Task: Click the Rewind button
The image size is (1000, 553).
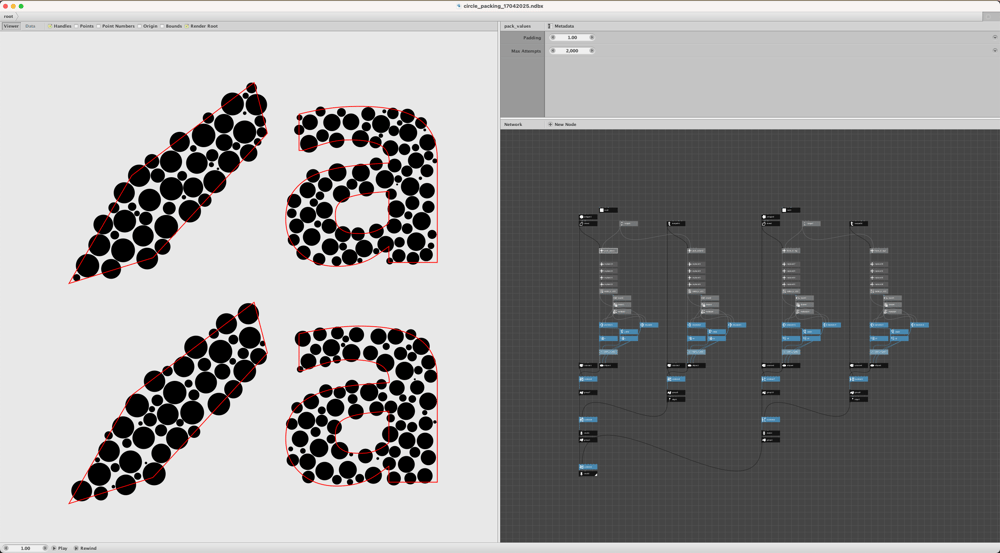Action: pos(85,548)
